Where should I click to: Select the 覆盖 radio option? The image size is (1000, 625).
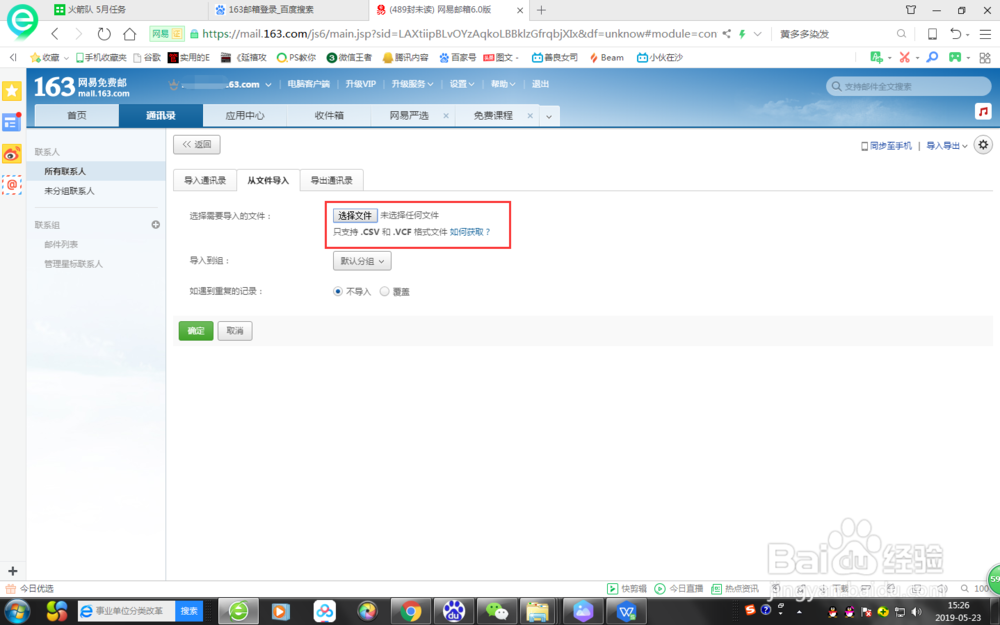384,292
